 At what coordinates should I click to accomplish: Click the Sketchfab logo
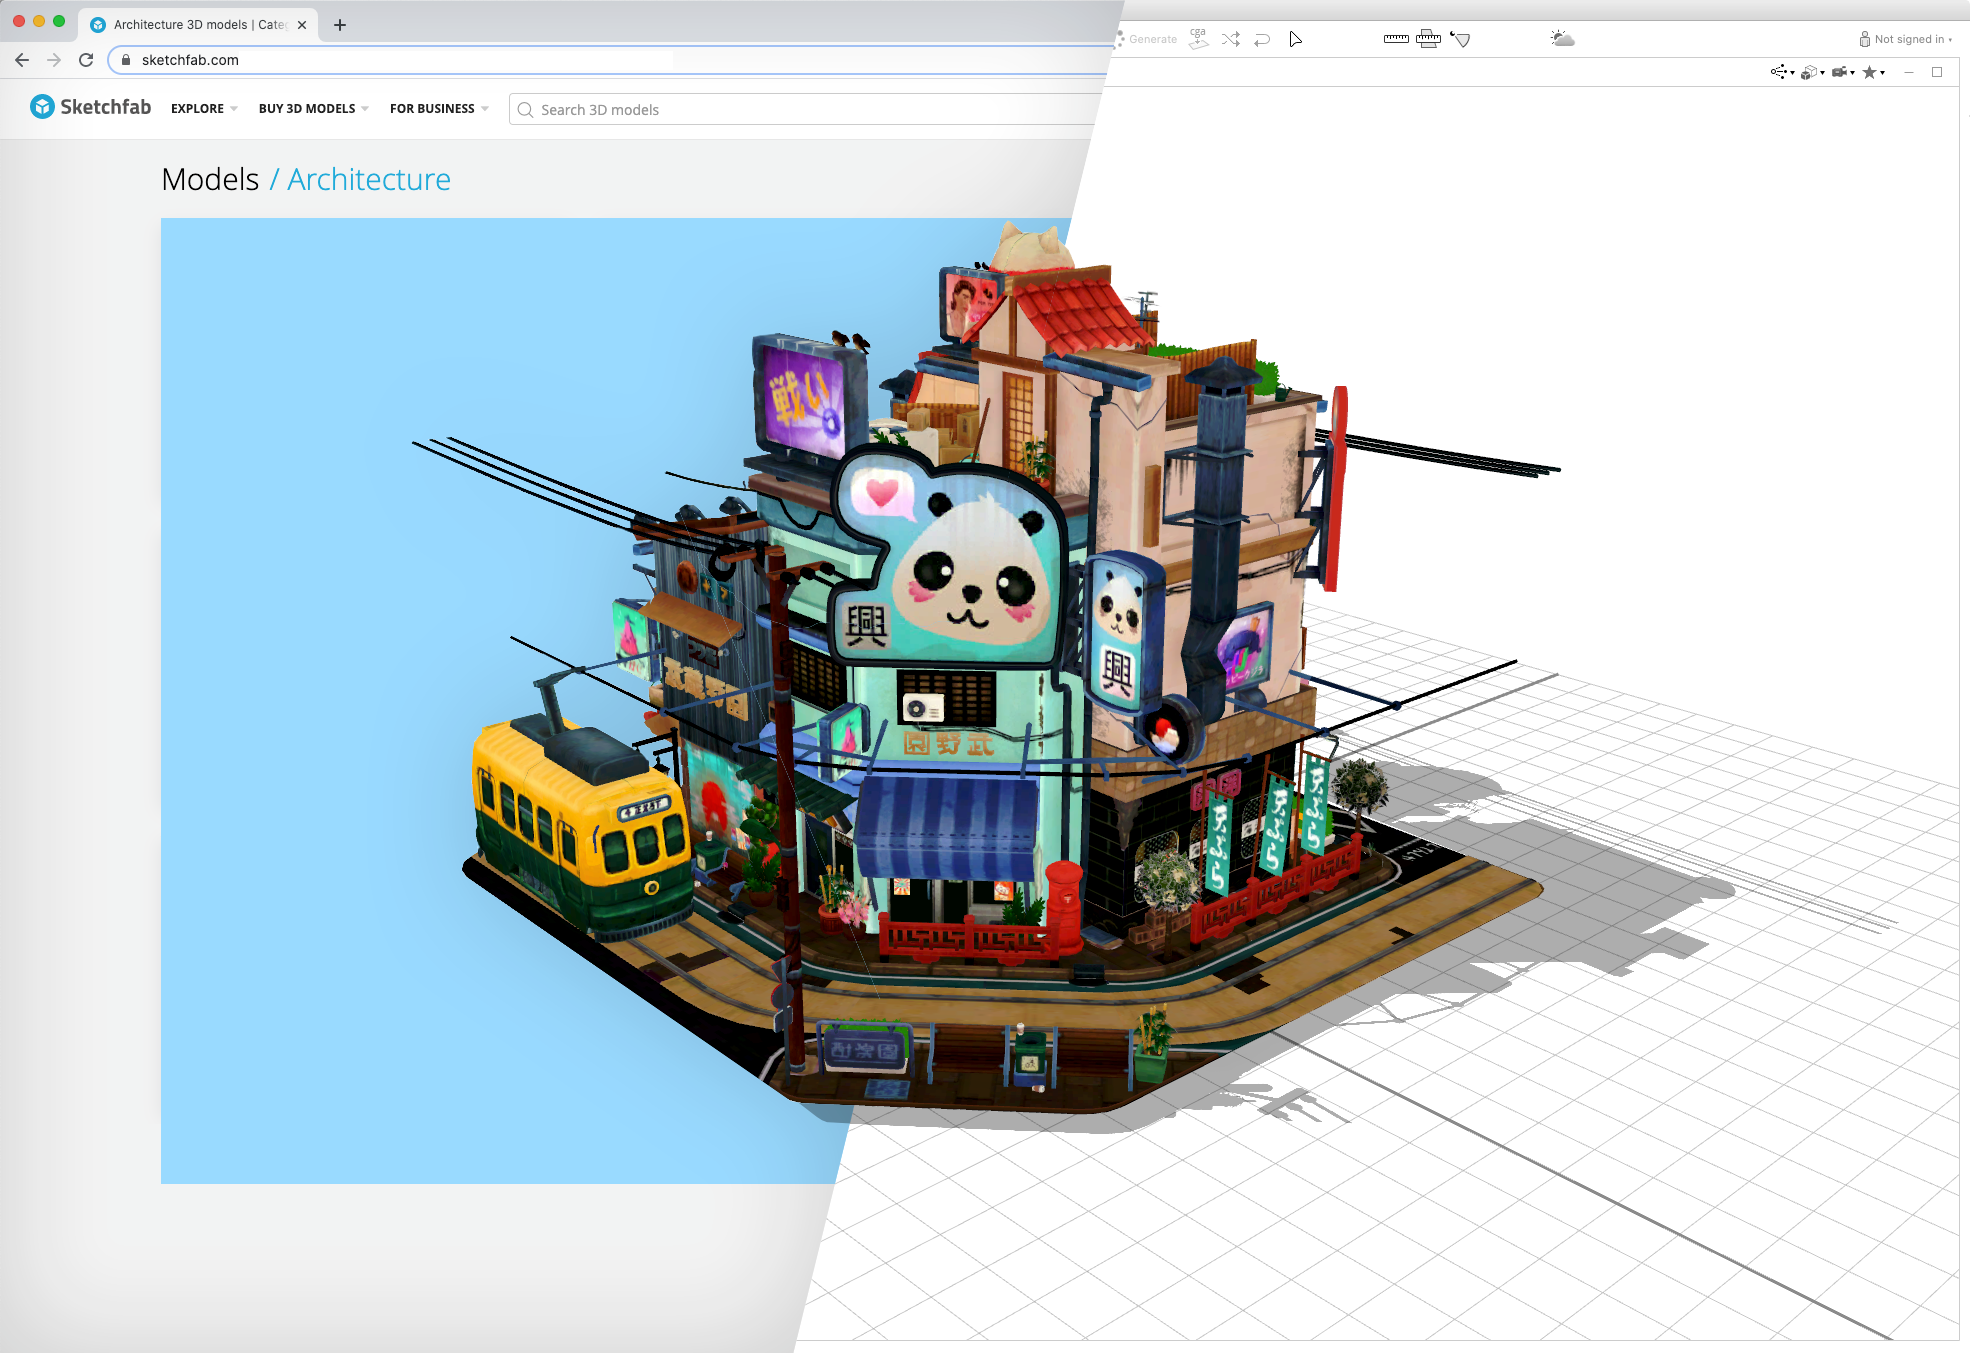coord(90,107)
